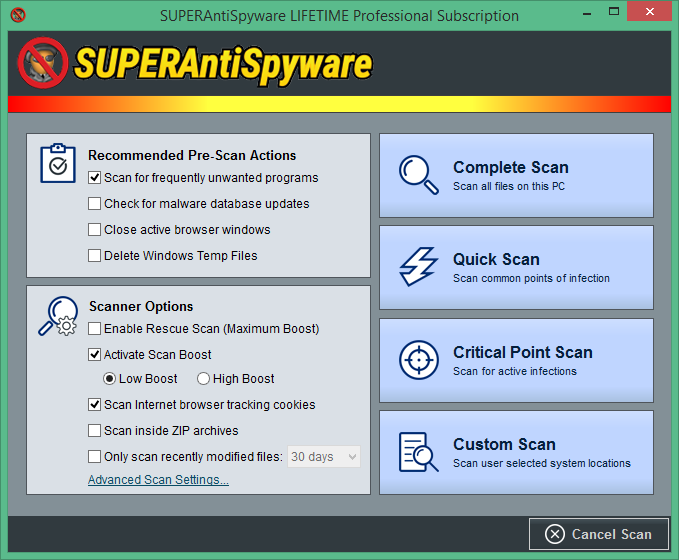Enable Check for malware database updates
This screenshot has width=679, height=560.
click(x=94, y=204)
